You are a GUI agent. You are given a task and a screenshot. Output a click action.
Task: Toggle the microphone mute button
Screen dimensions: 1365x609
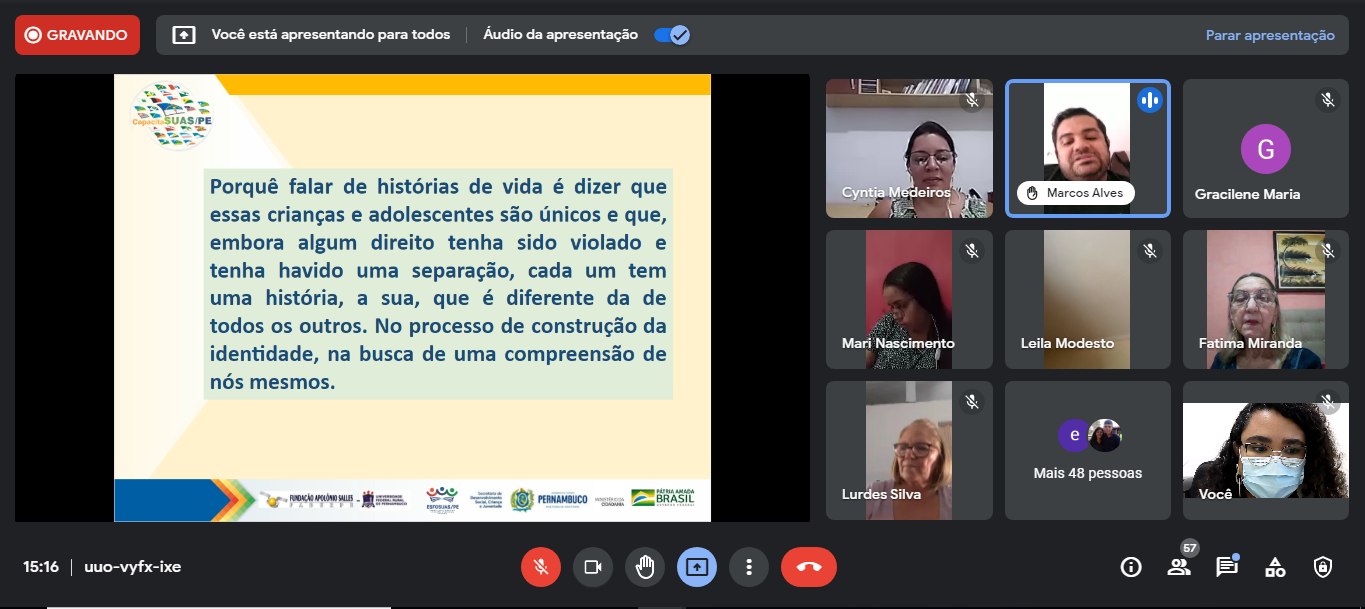[540, 567]
